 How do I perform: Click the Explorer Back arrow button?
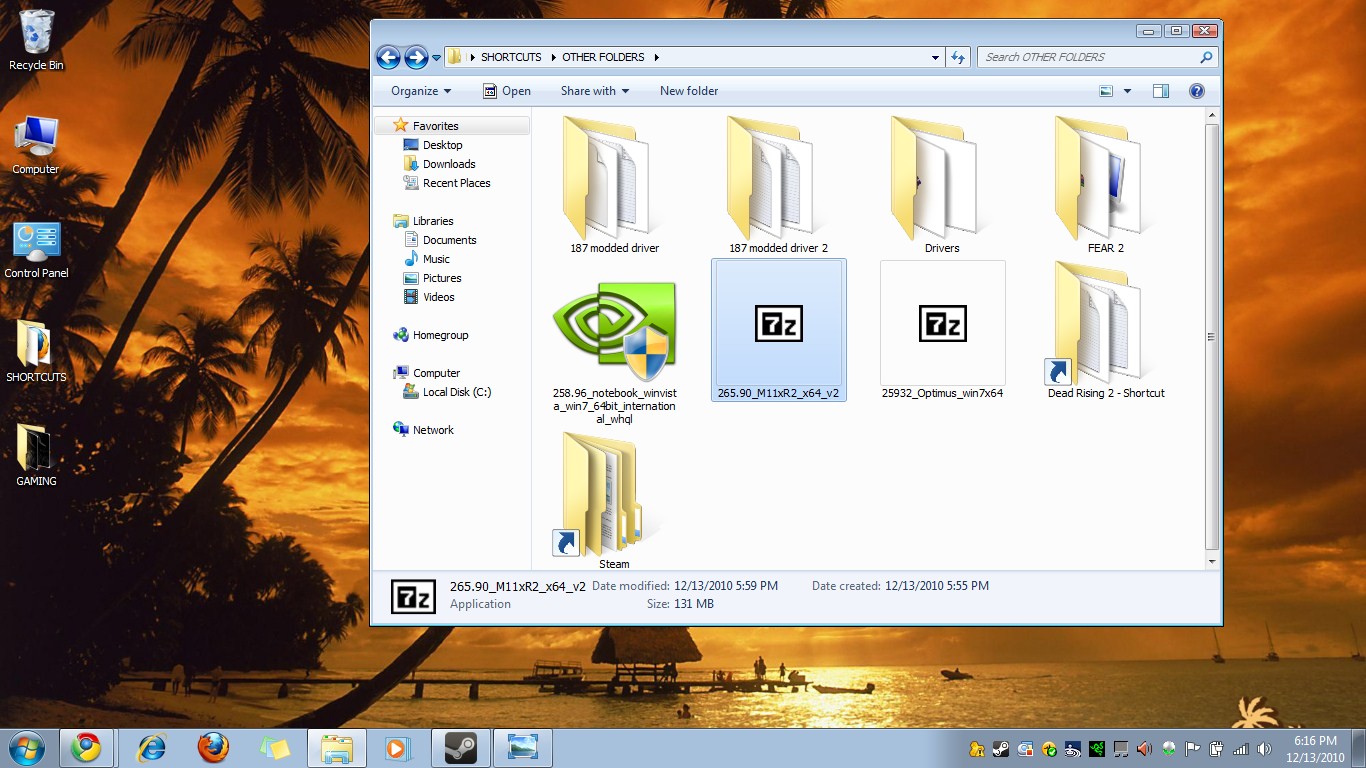tap(388, 57)
